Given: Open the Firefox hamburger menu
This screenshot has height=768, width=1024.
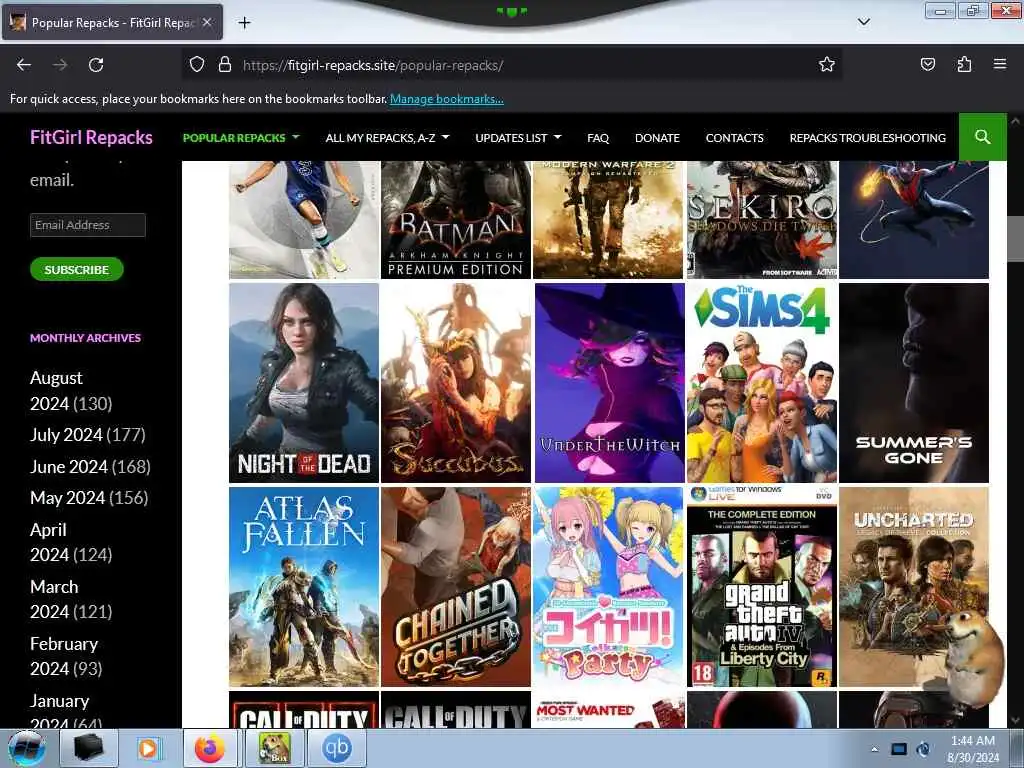Looking at the screenshot, I should coord(1000,64).
